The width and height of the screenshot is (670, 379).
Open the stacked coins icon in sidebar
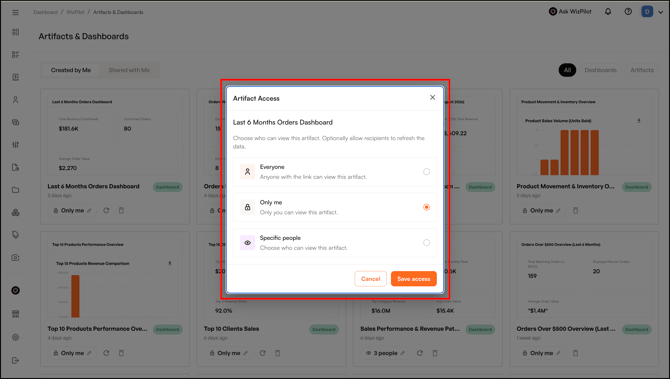(15, 122)
